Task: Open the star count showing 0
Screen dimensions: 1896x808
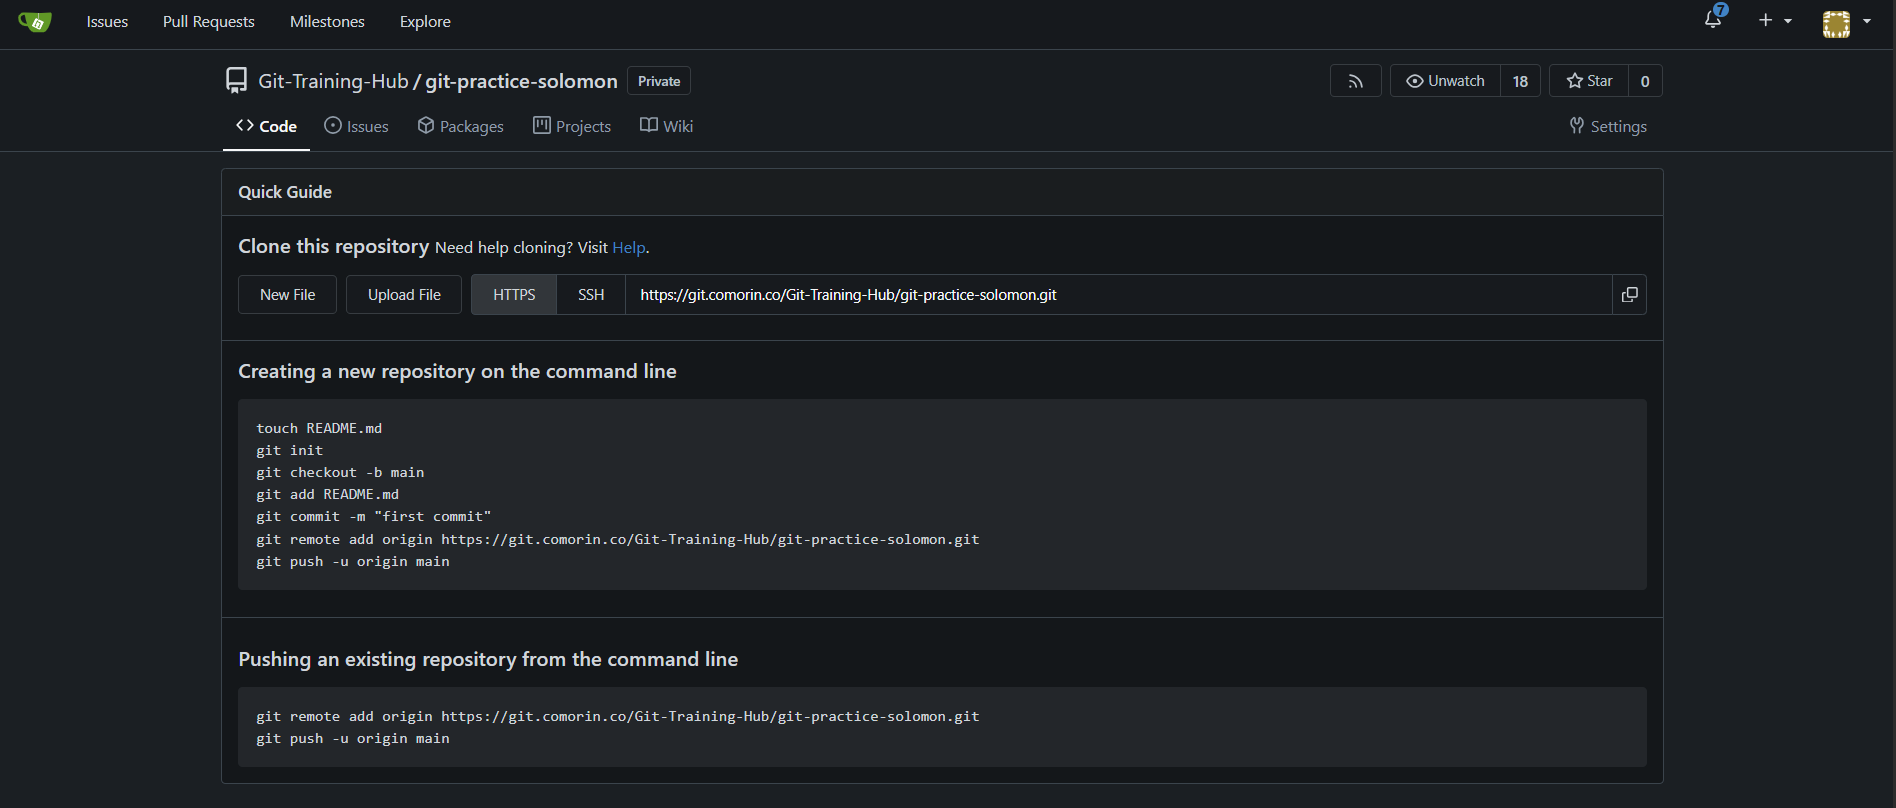Action: coord(1645,81)
